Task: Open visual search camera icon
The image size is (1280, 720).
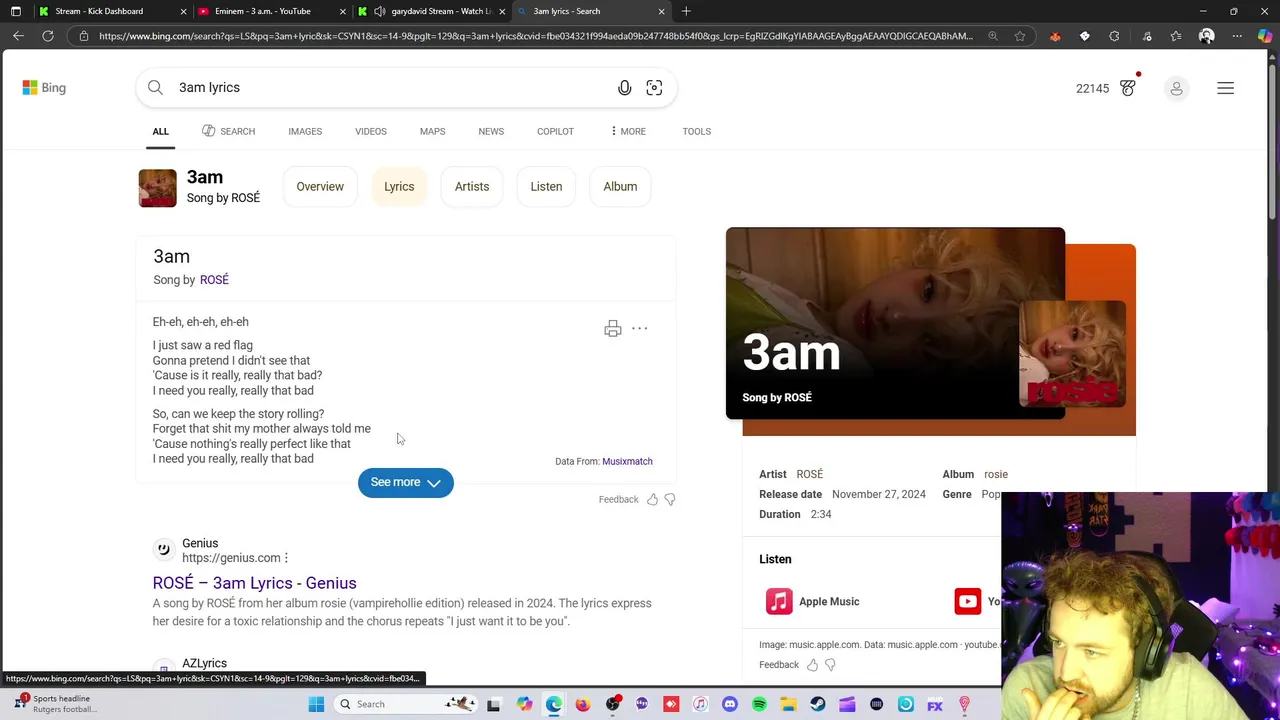Action: 654,88
